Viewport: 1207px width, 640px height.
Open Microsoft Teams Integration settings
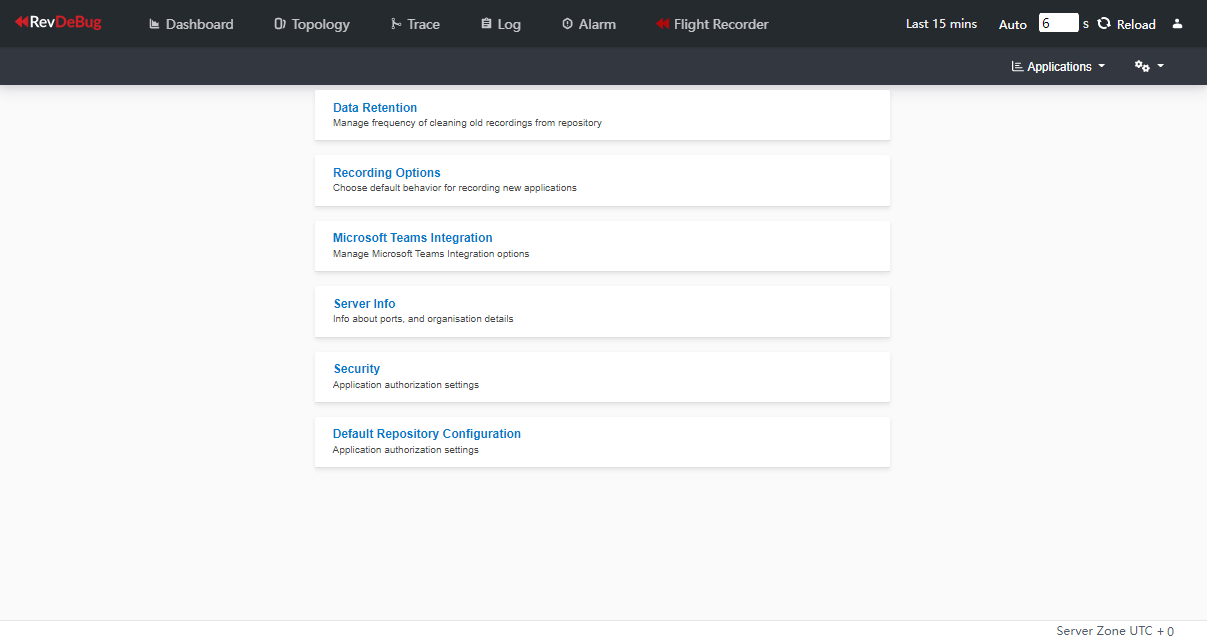[412, 238]
